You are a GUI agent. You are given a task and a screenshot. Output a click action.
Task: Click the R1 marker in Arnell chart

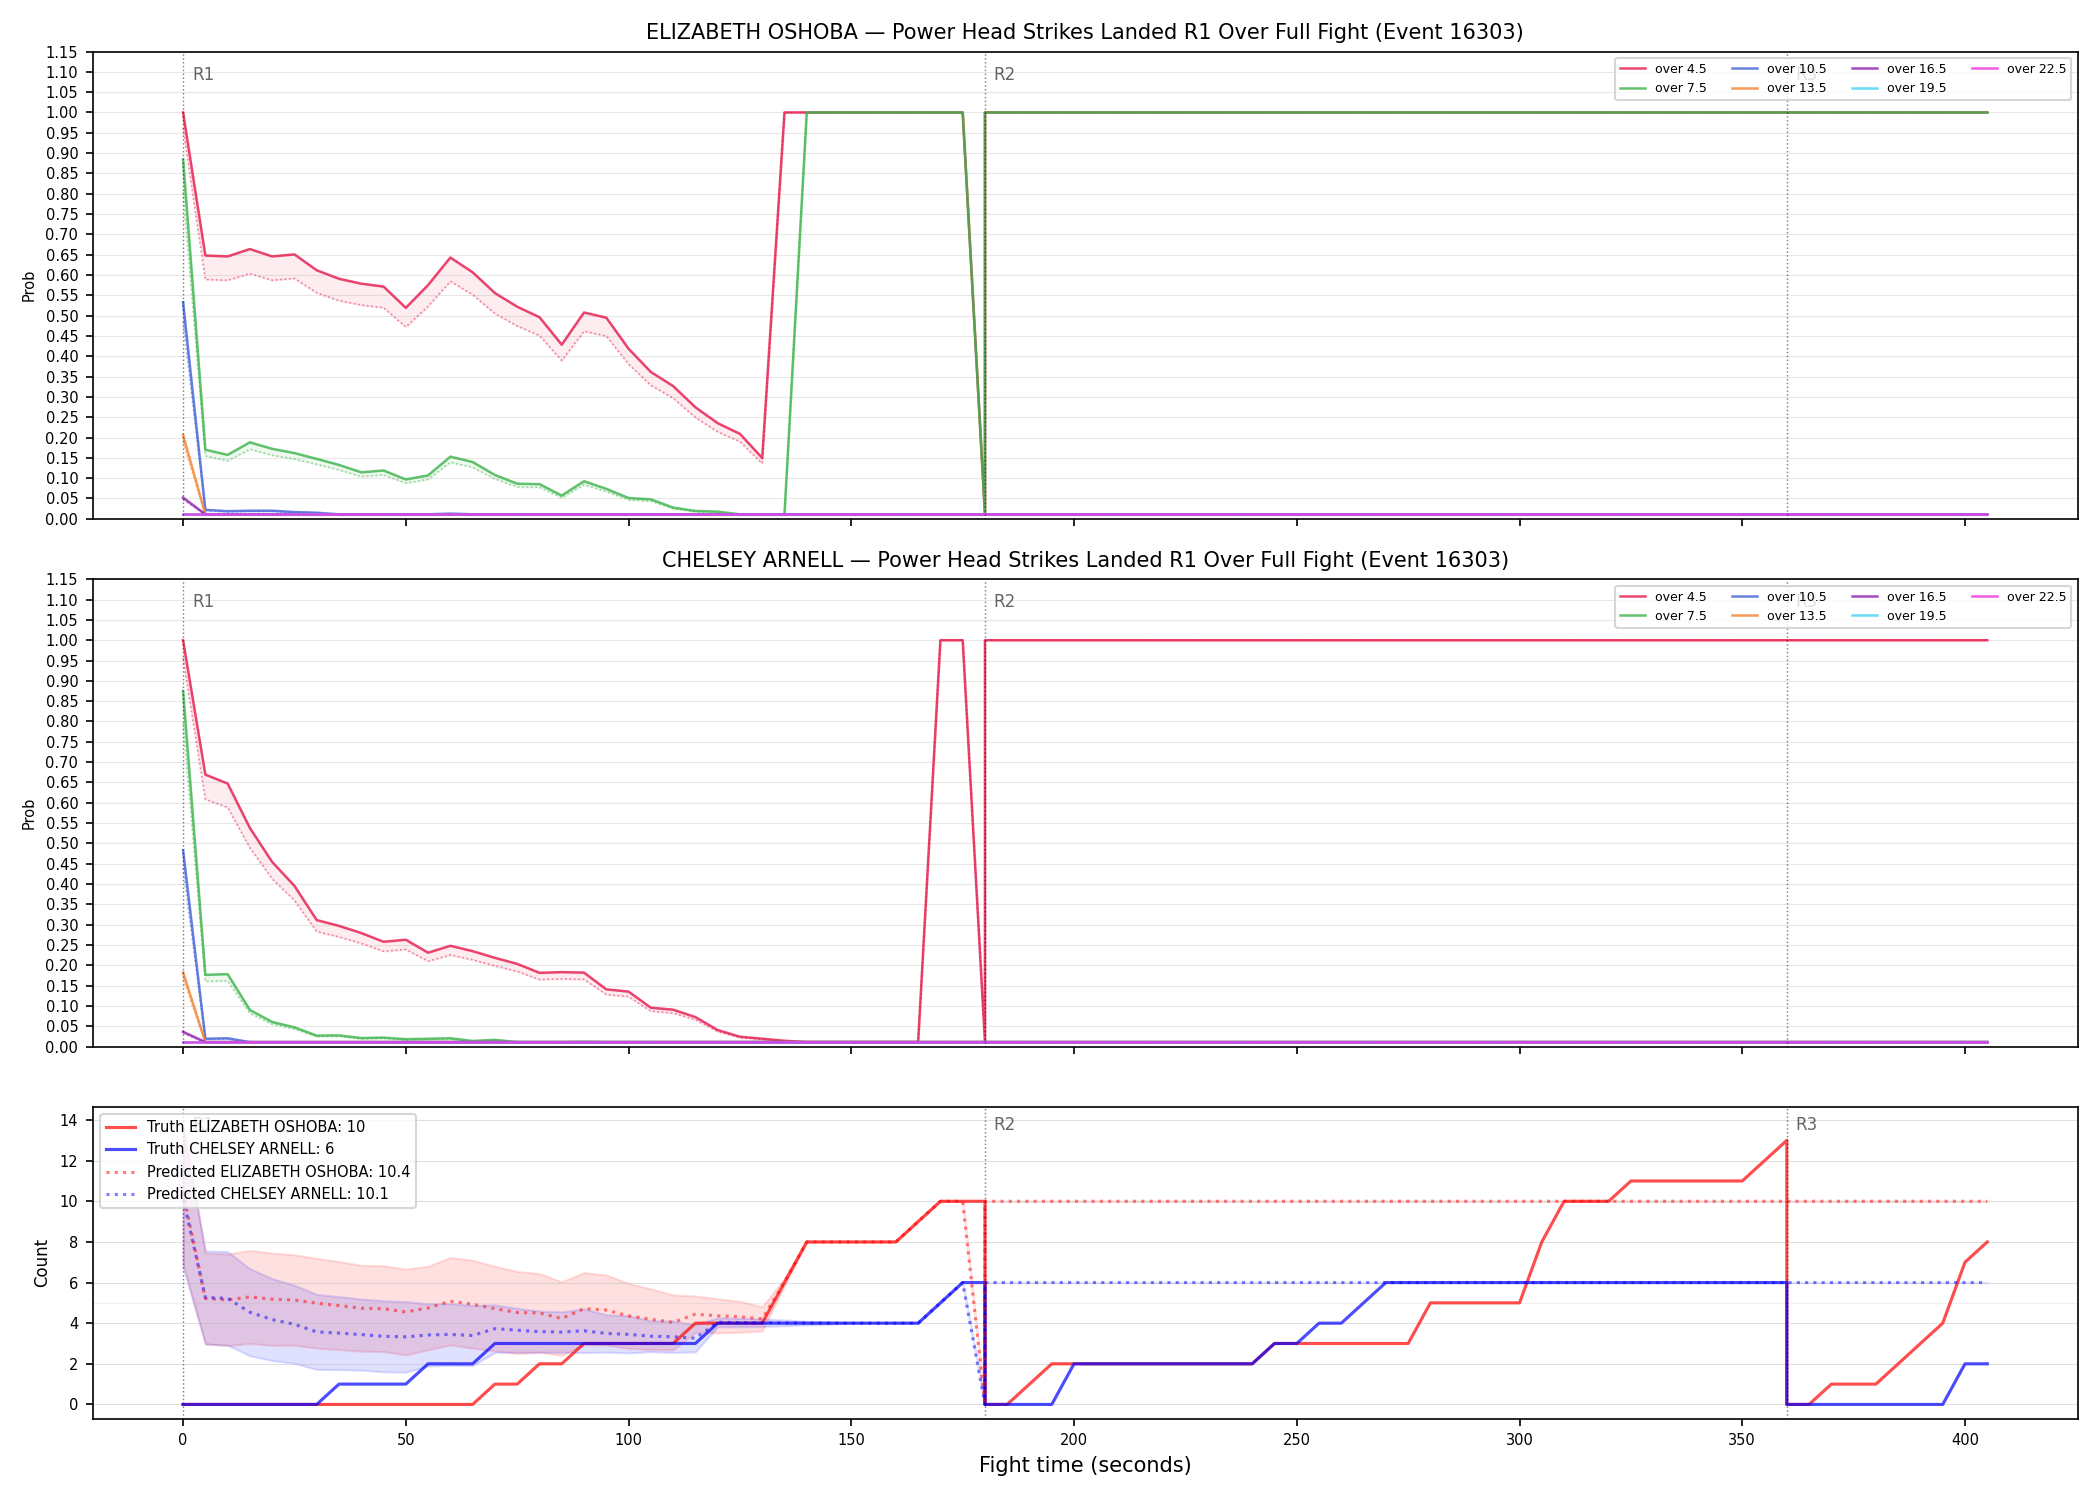coord(203,601)
